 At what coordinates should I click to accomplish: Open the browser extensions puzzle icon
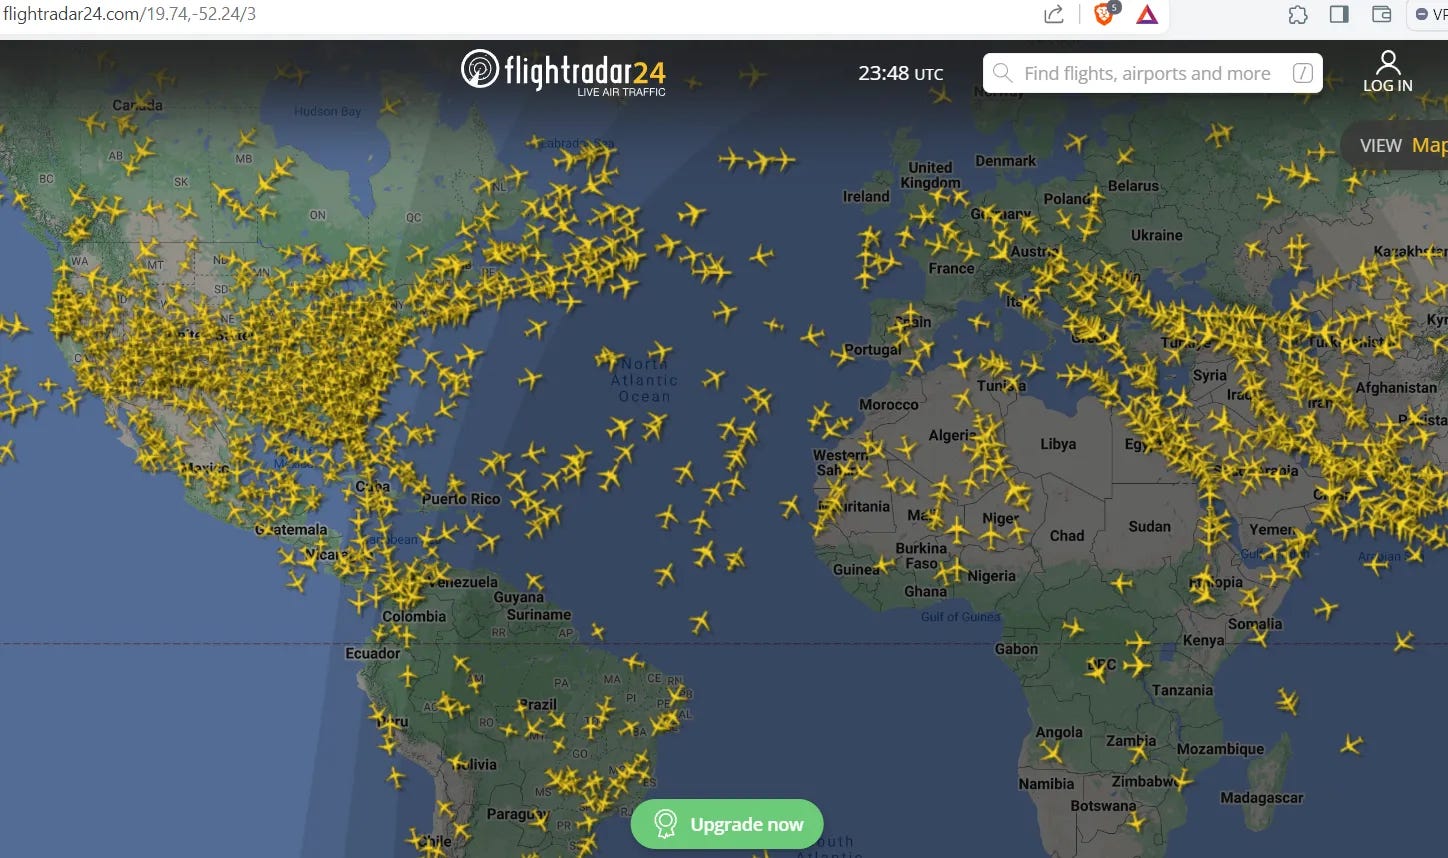[1297, 15]
